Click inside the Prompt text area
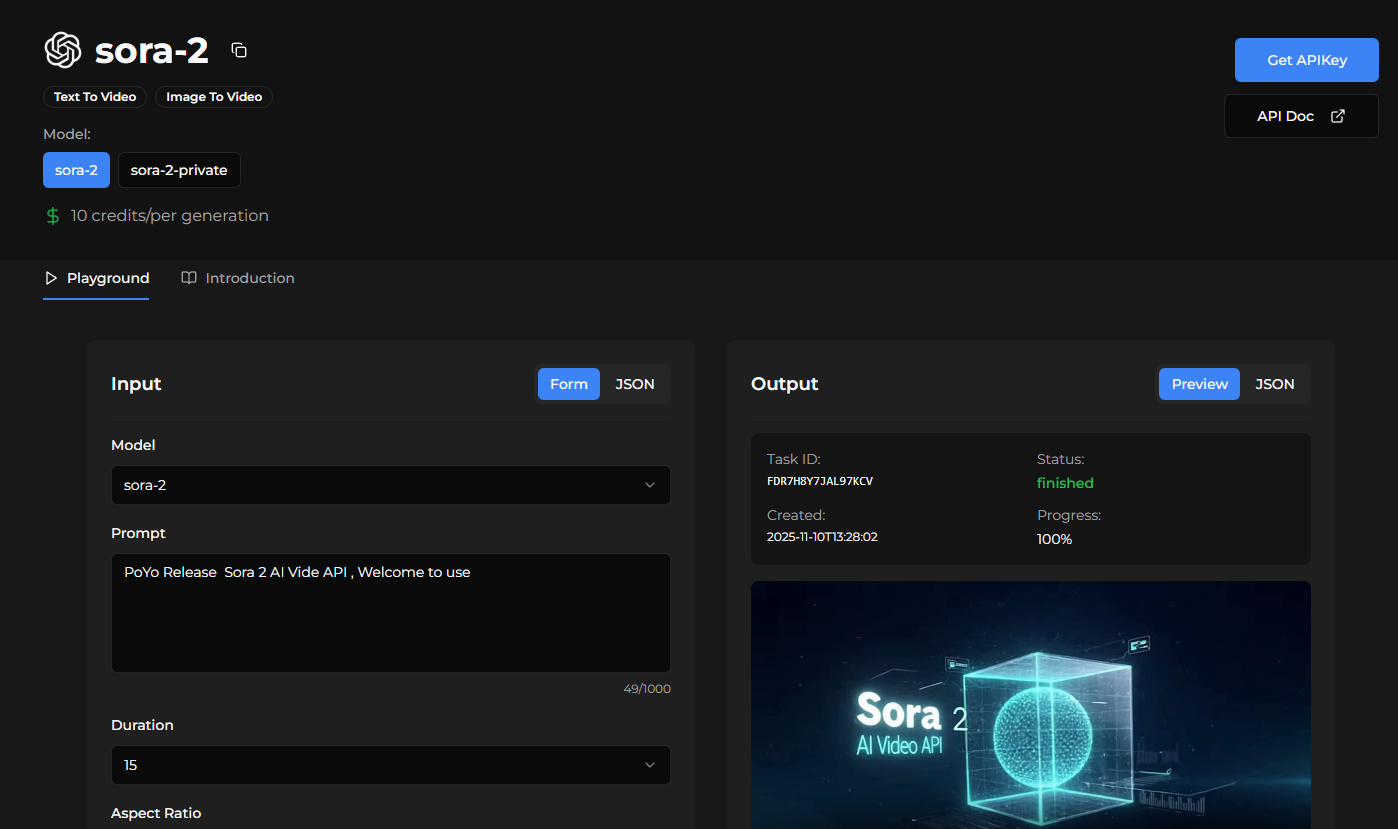1398x829 pixels. (391, 610)
